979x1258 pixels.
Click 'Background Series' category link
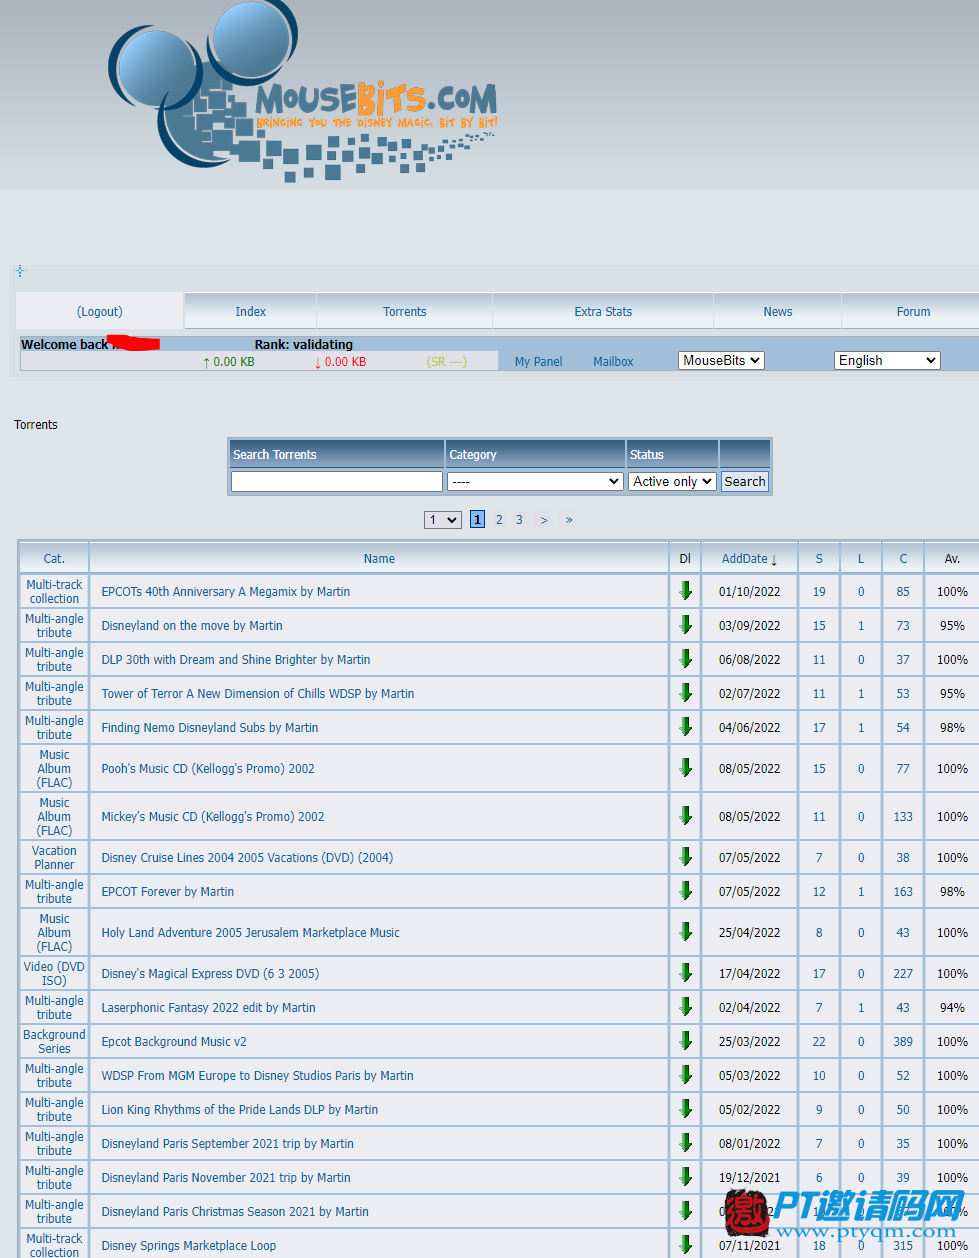click(x=54, y=1041)
